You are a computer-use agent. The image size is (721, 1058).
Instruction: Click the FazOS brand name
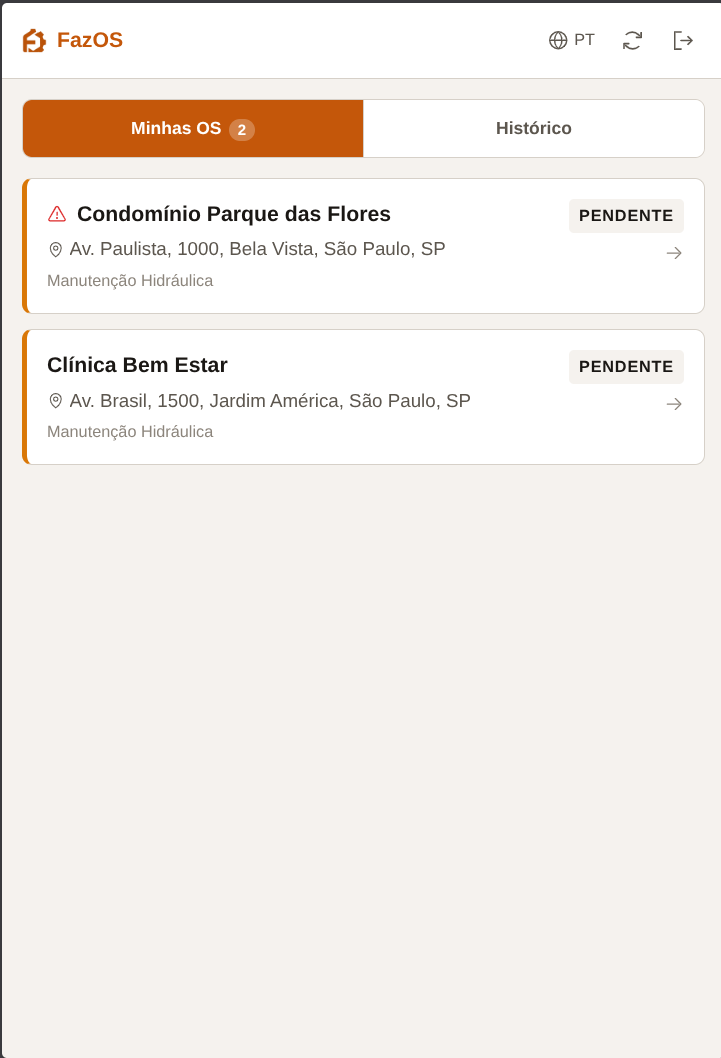pyautogui.click(x=90, y=40)
